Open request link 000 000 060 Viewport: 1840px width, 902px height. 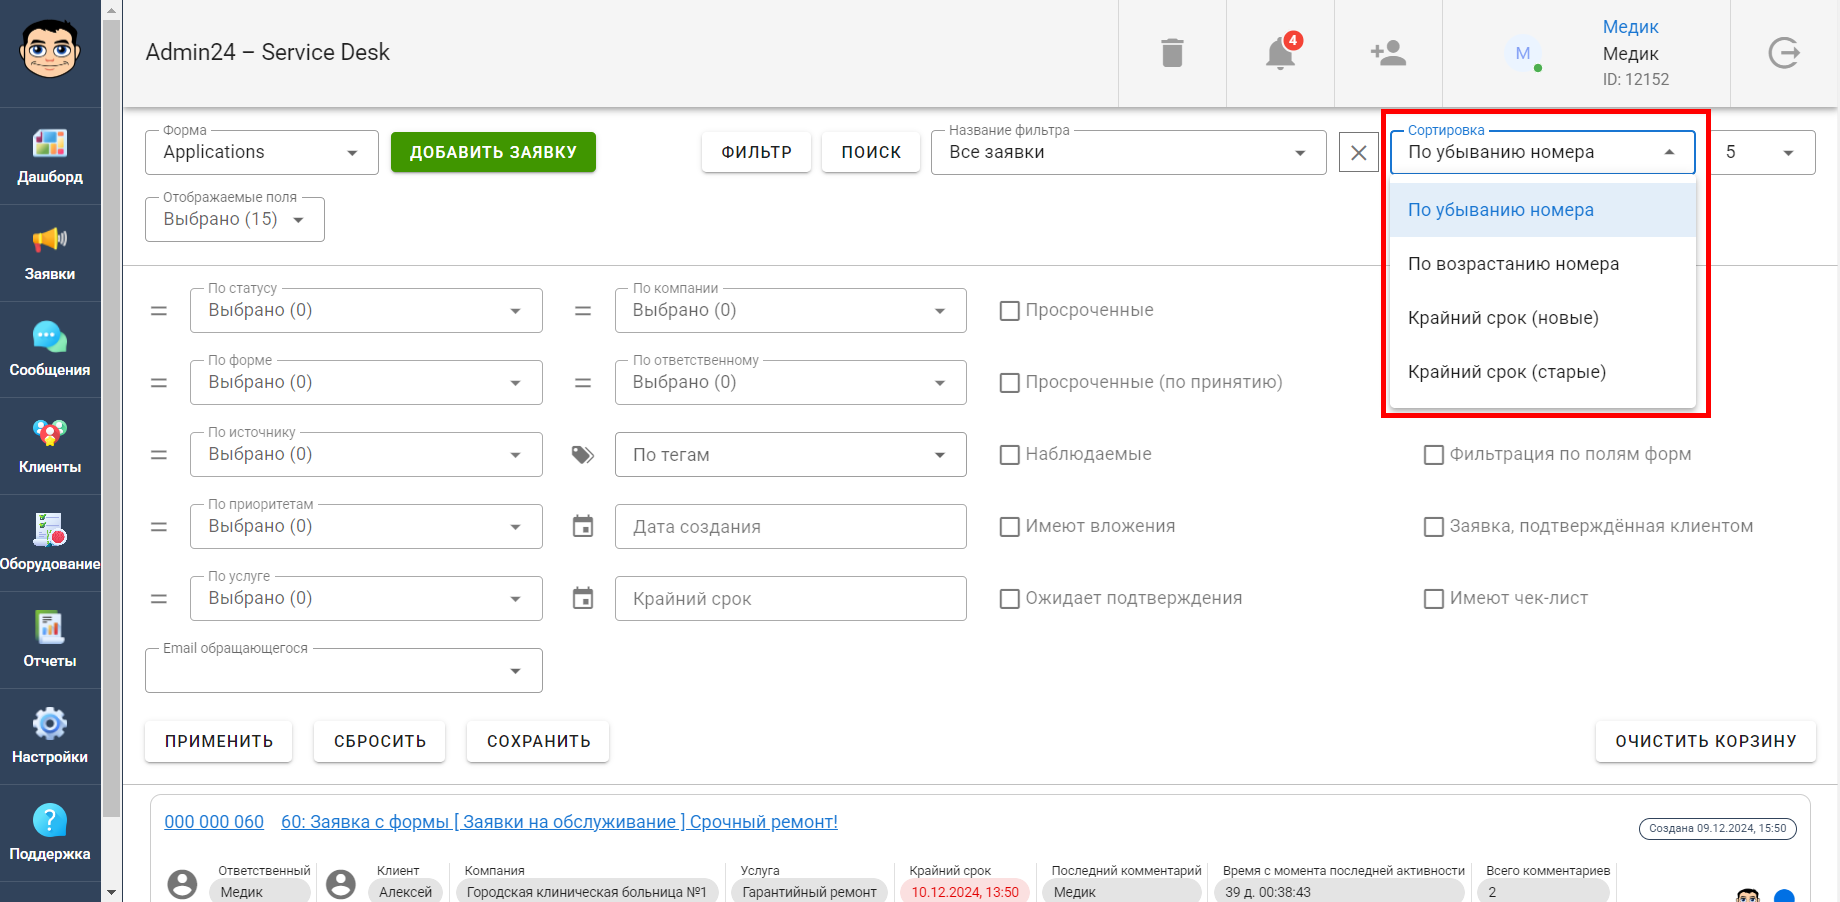(214, 822)
